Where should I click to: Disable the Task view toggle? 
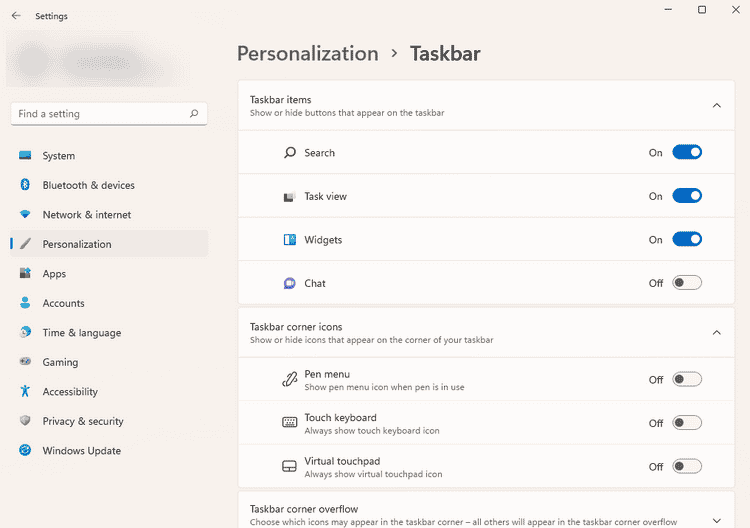pos(687,196)
